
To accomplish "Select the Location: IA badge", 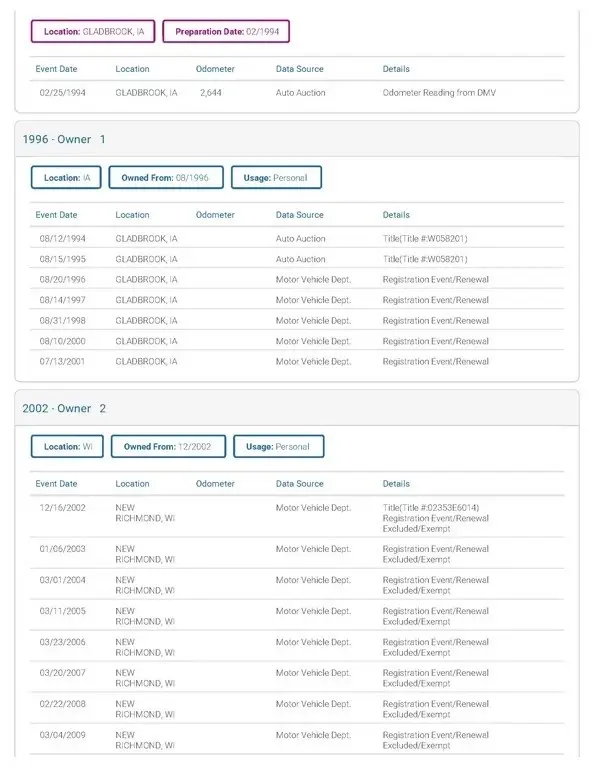I will (x=66, y=177).
